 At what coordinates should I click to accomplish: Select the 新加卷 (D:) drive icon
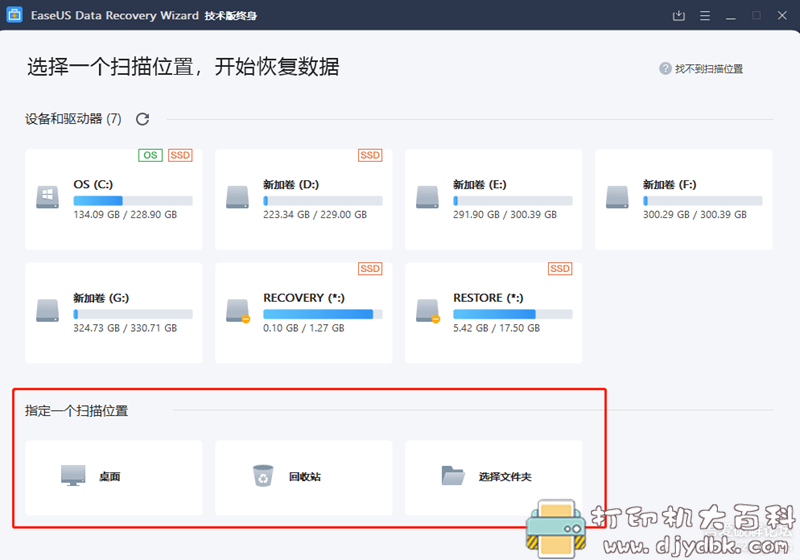(237, 197)
